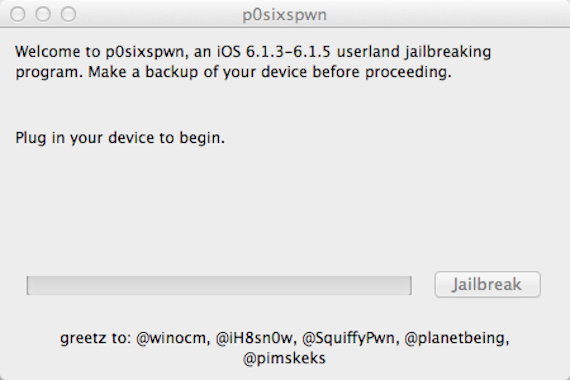The height and width of the screenshot is (380, 570).
Task: Click 'userland jailbreaking' in the welcome message
Action: [414, 52]
